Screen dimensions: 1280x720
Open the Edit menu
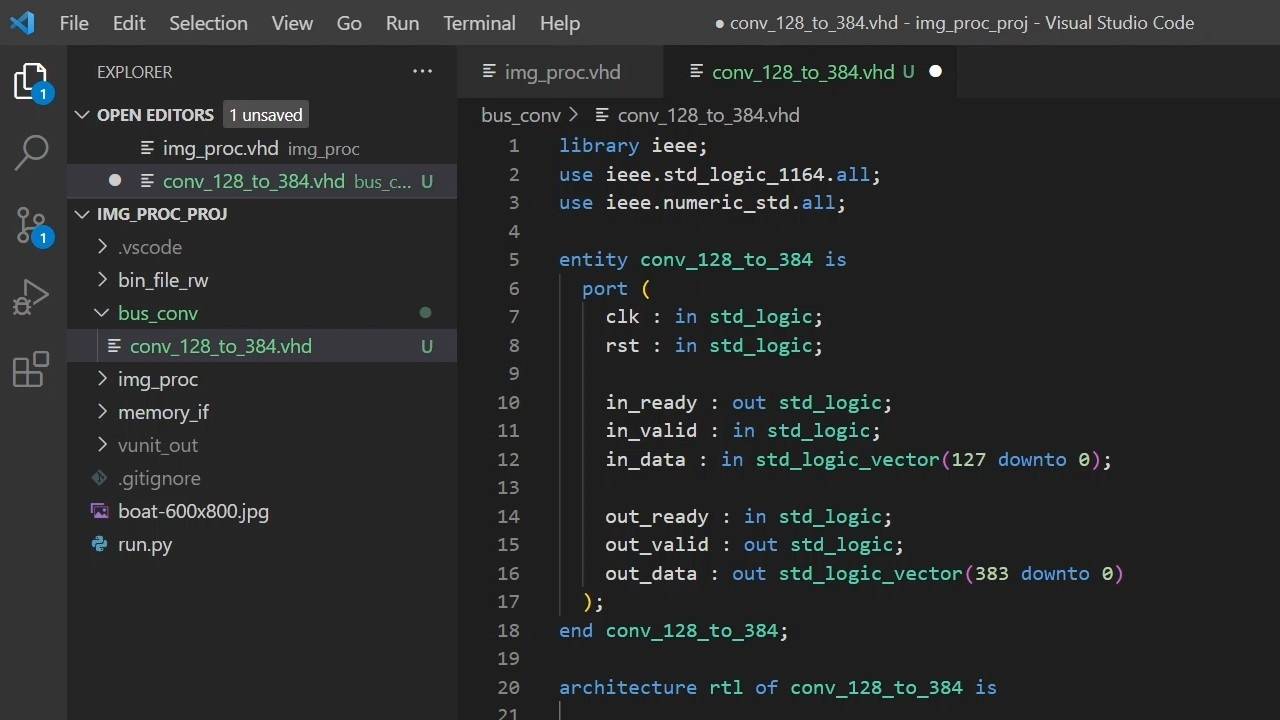pyautogui.click(x=129, y=23)
